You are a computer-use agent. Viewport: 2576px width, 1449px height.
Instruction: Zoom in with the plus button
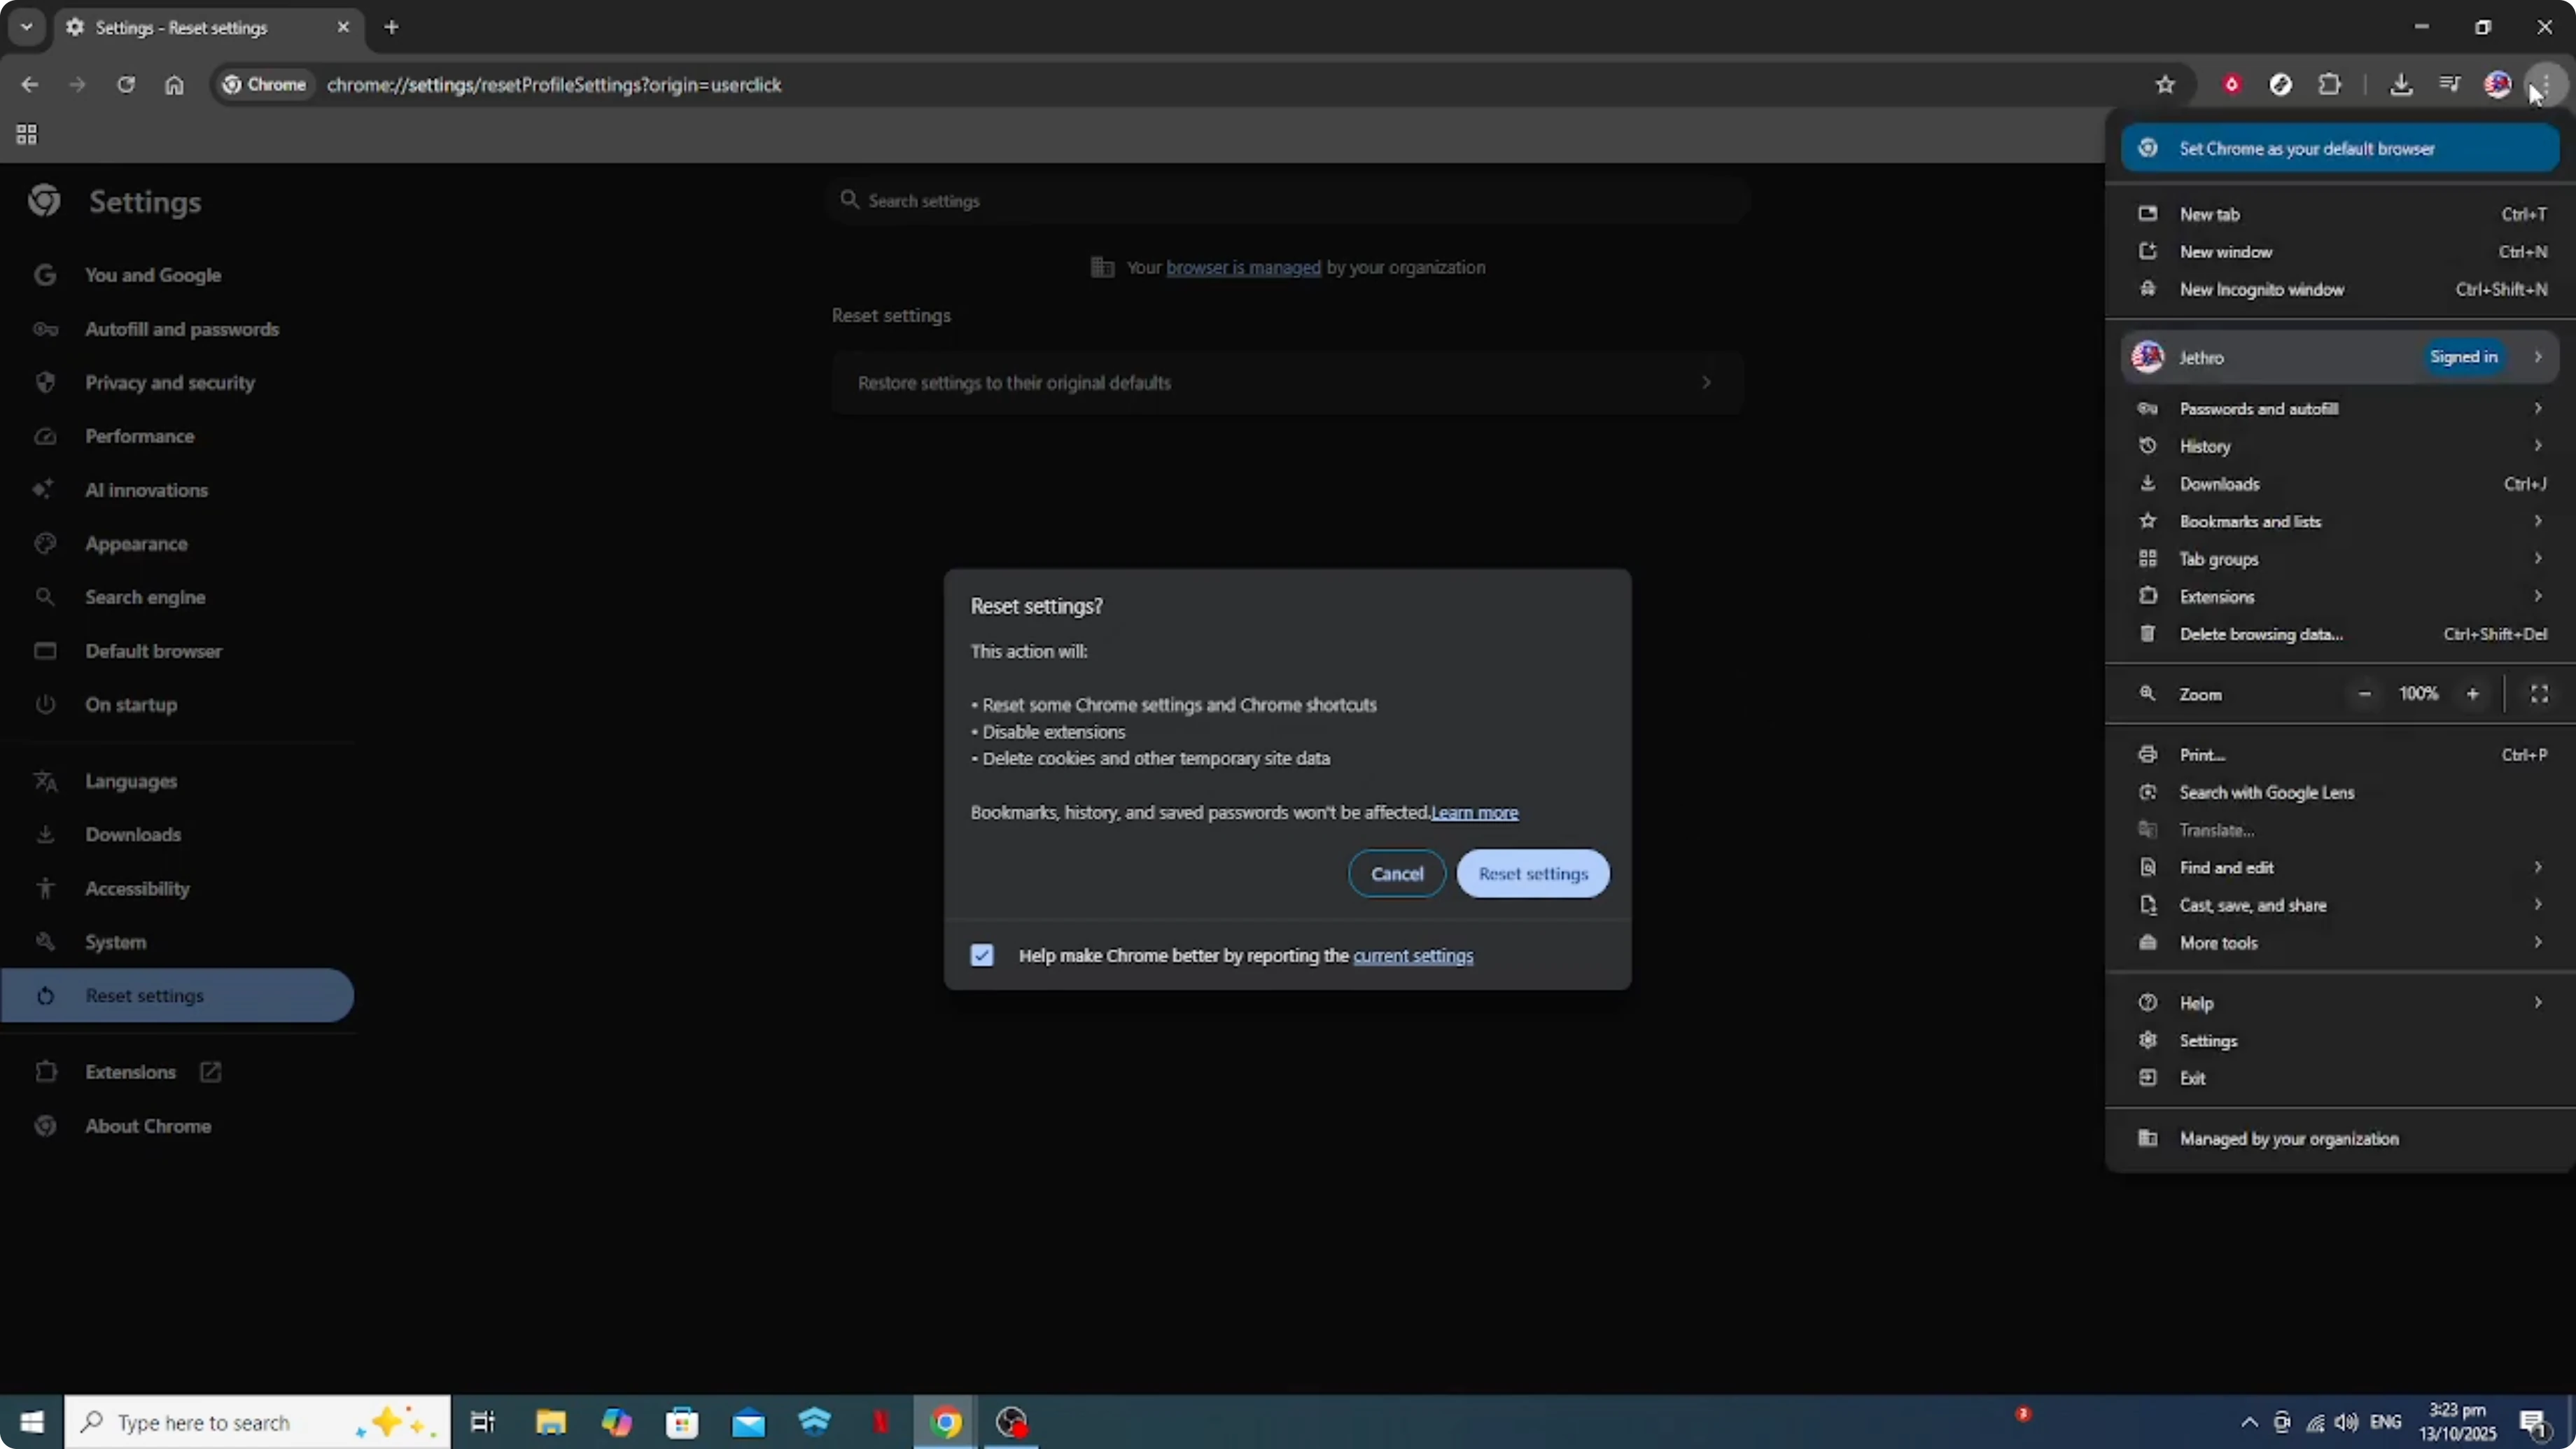(2473, 694)
